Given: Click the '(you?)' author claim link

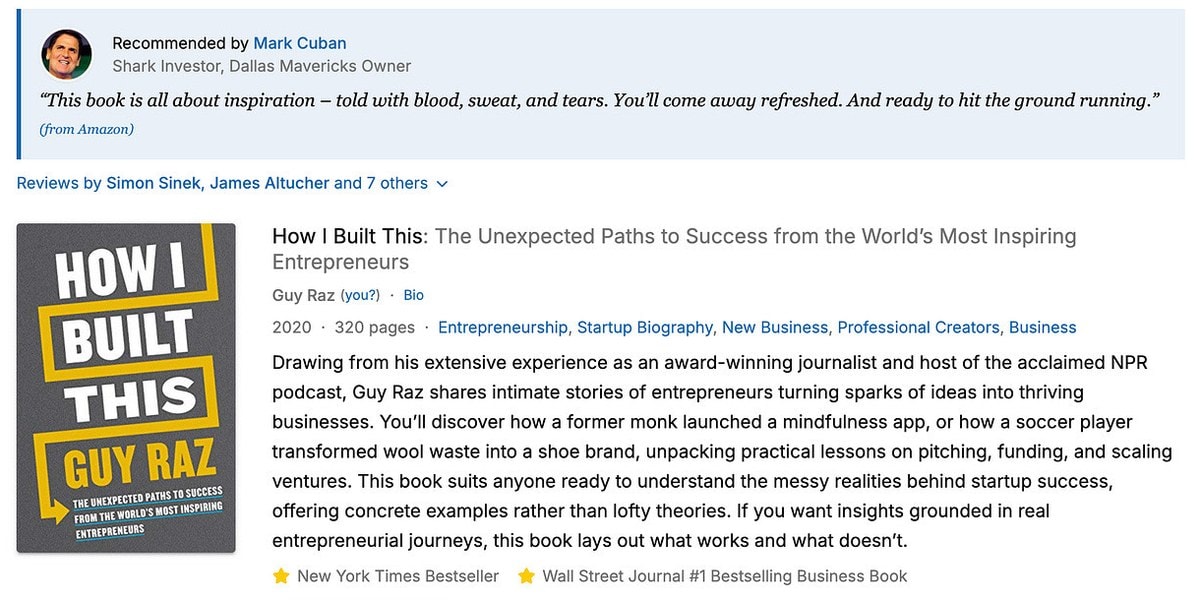Looking at the screenshot, I should (360, 295).
